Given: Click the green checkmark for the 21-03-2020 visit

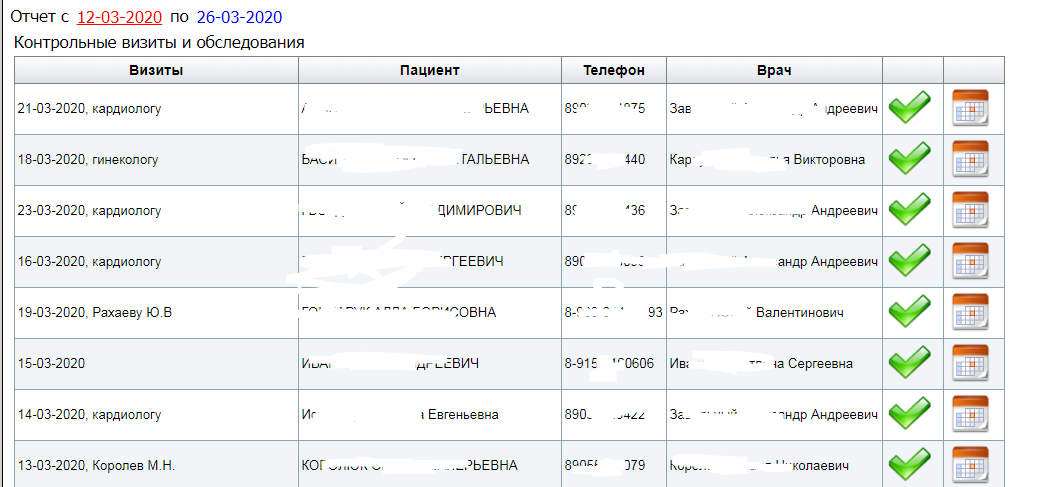Looking at the screenshot, I should 910,108.
